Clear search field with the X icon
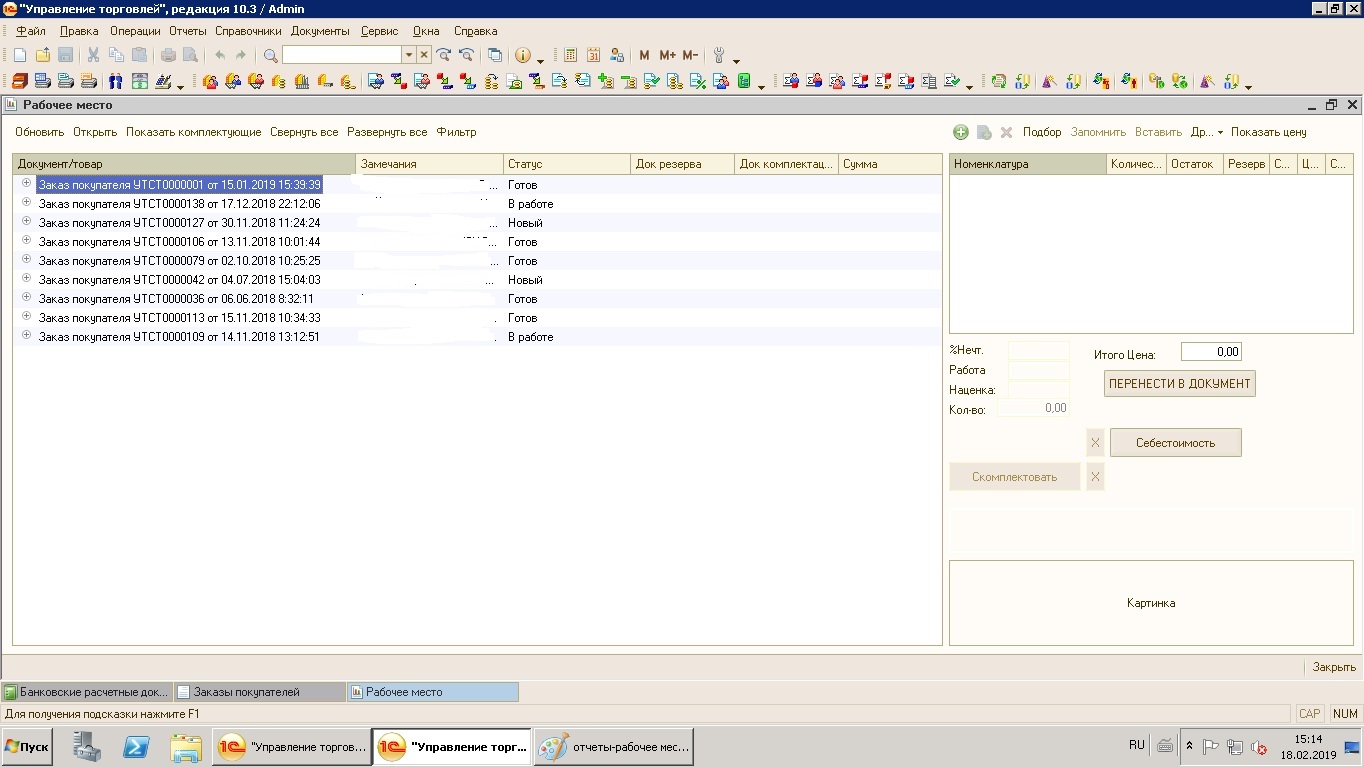The height and width of the screenshot is (768, 1364). pyautogui.click(x=424, y=55)
